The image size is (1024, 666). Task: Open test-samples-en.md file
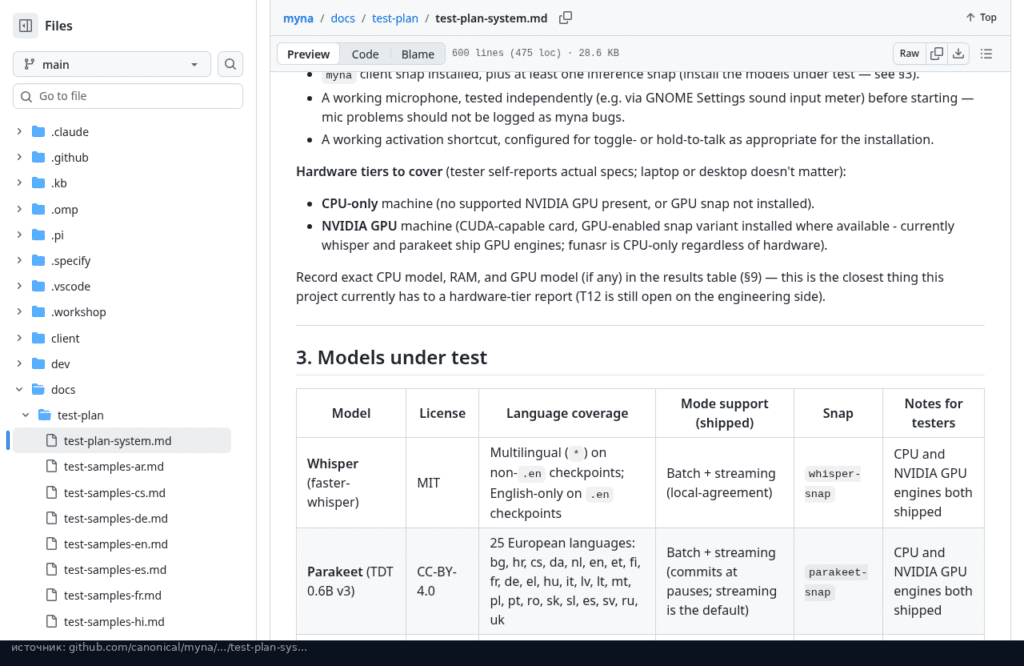tap(116, 544)
